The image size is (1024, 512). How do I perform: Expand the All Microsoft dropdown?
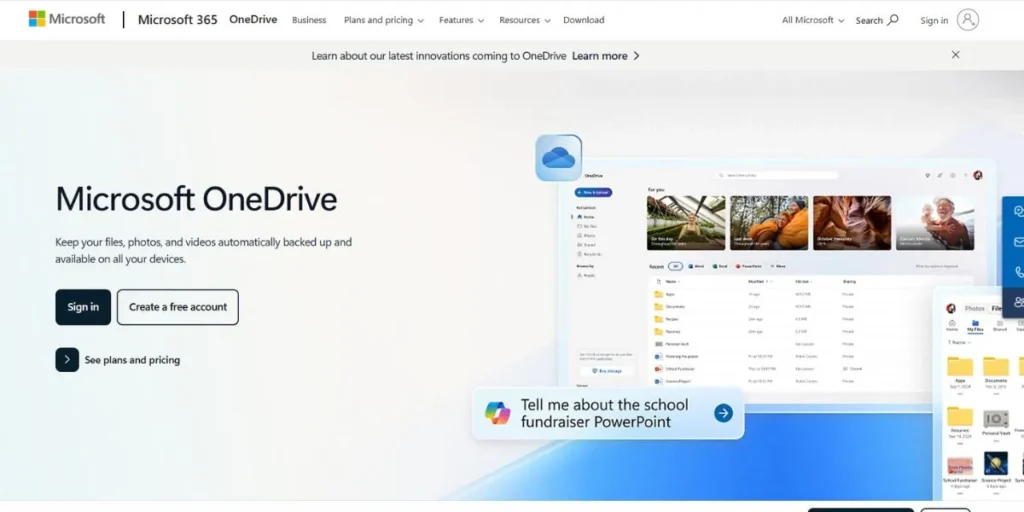pos(813,20)
